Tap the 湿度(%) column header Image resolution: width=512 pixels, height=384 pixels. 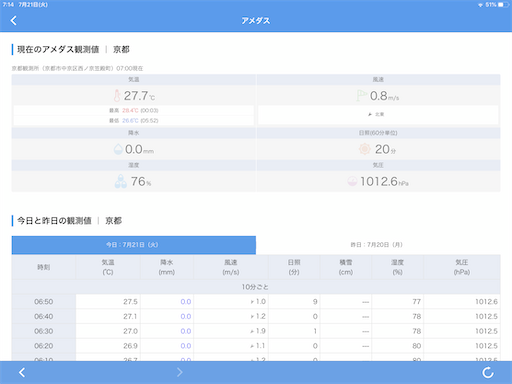pyautogui.click(x=397, y=267)
